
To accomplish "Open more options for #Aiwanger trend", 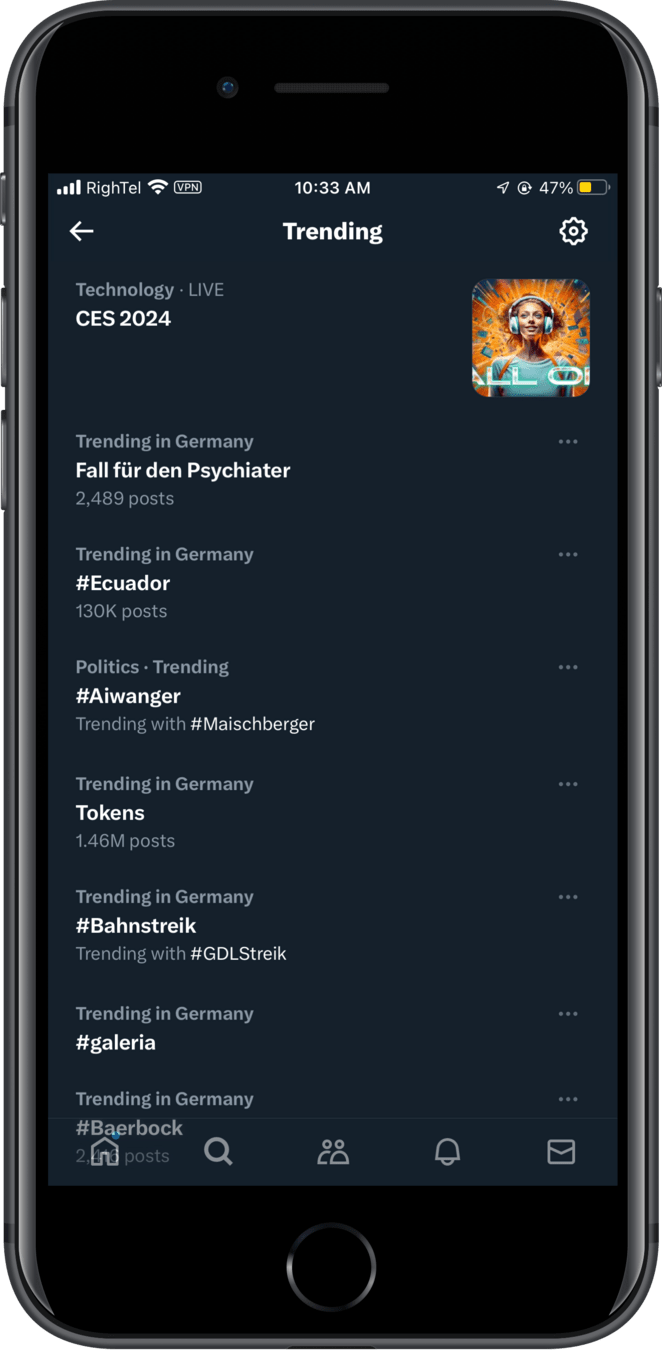I will 568,668.
